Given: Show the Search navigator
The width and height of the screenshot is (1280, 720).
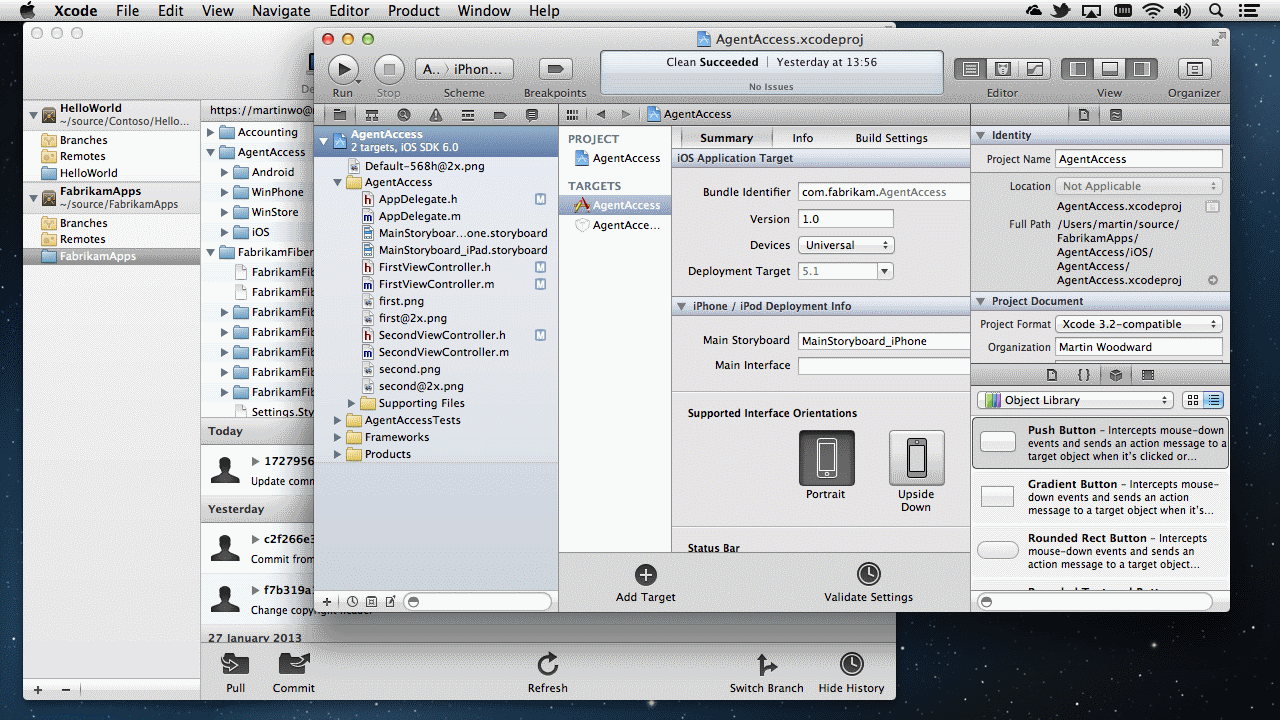Looking at the screenshot, I should (x=404, y=115).
